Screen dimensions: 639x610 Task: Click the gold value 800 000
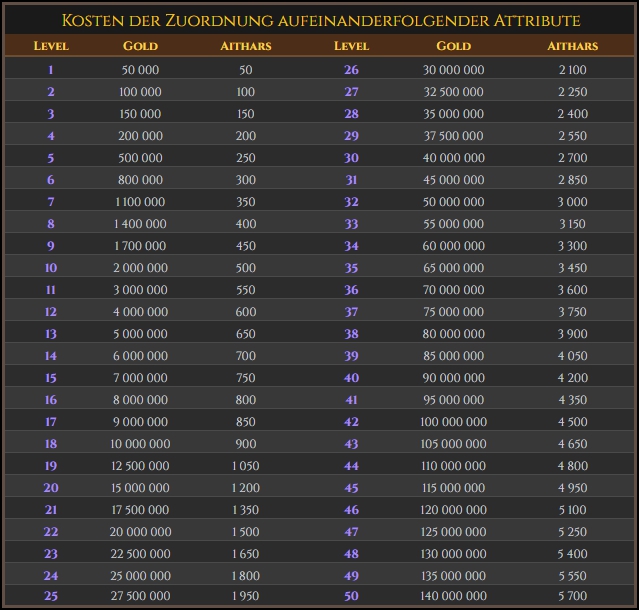(140, 180)
